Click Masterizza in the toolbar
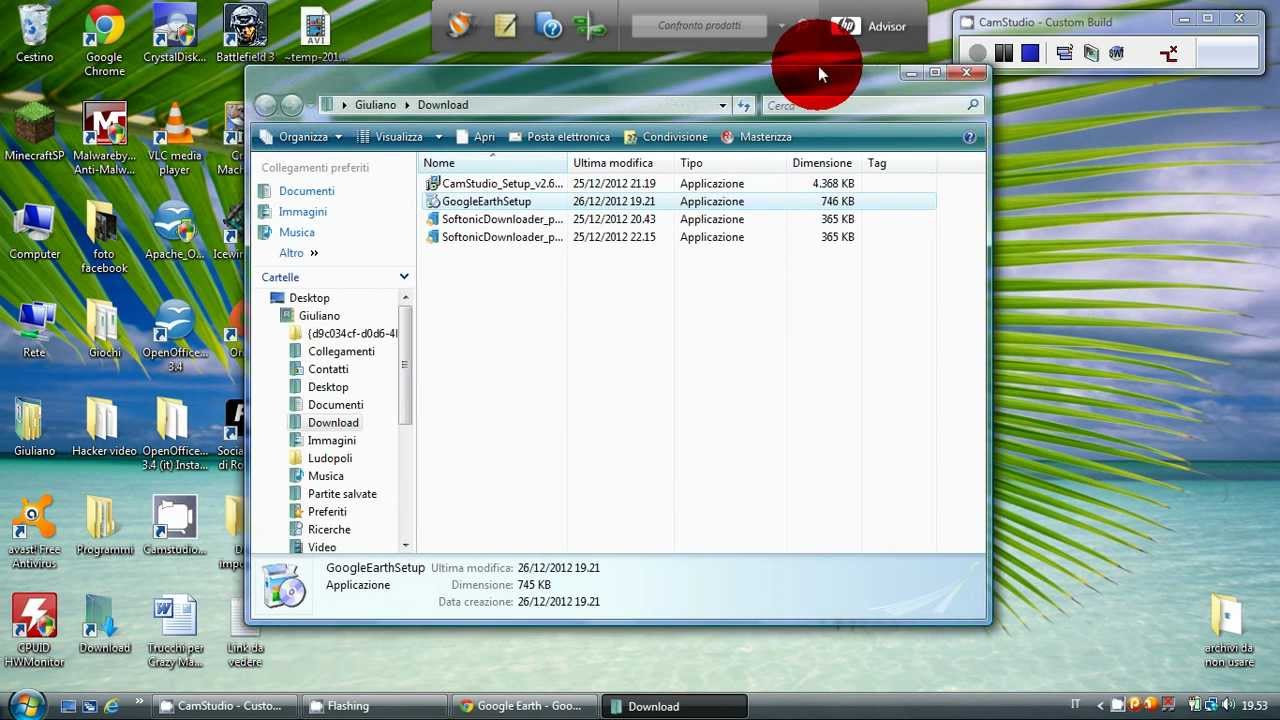This screenshot has width=1280, height=720. click(x=756, y=137)
